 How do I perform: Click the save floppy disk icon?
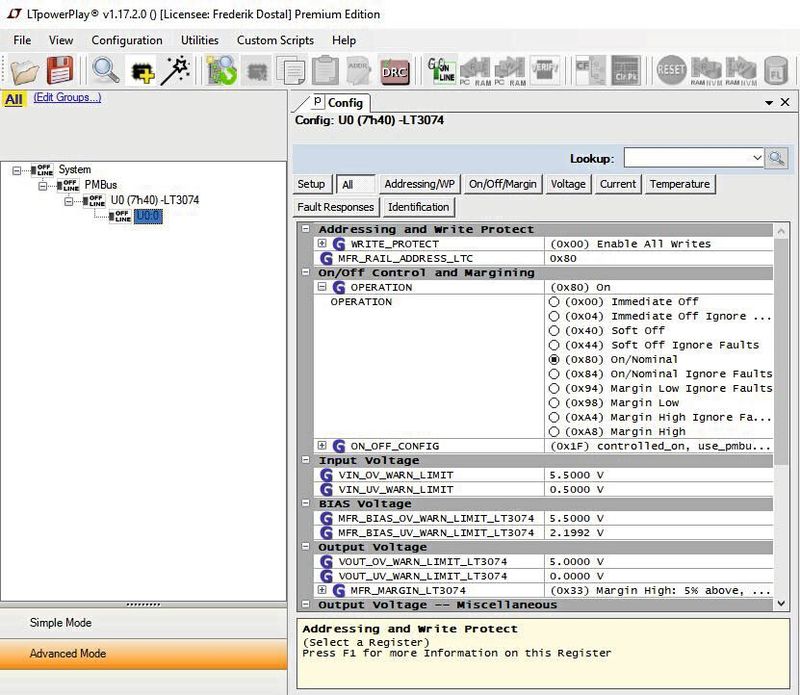tap(61, 70)
